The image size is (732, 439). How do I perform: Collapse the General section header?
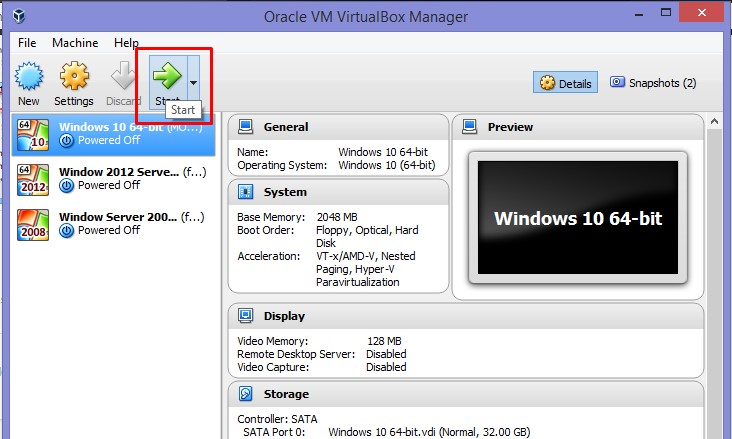(x=285, y=127)
